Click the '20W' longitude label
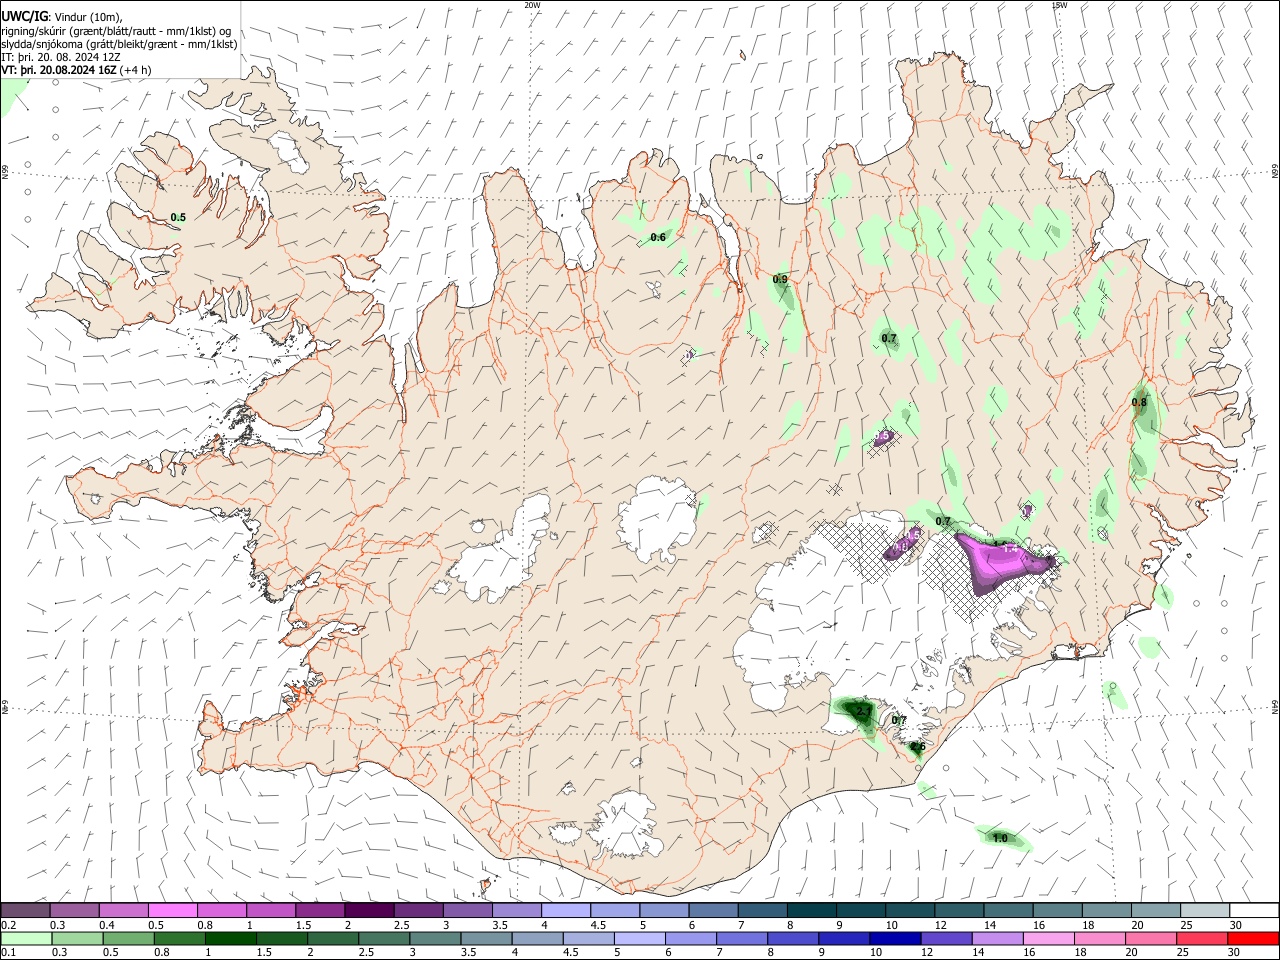Screen dimensions: 1280x960 click(532, 5)
